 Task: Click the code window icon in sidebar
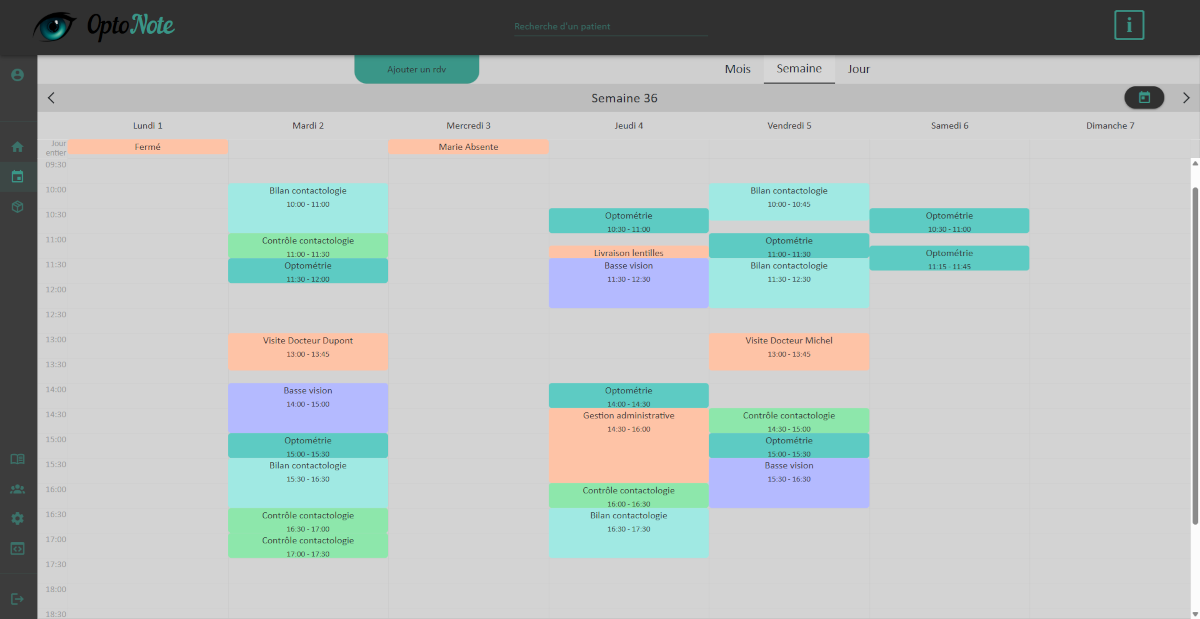point(17,548)
